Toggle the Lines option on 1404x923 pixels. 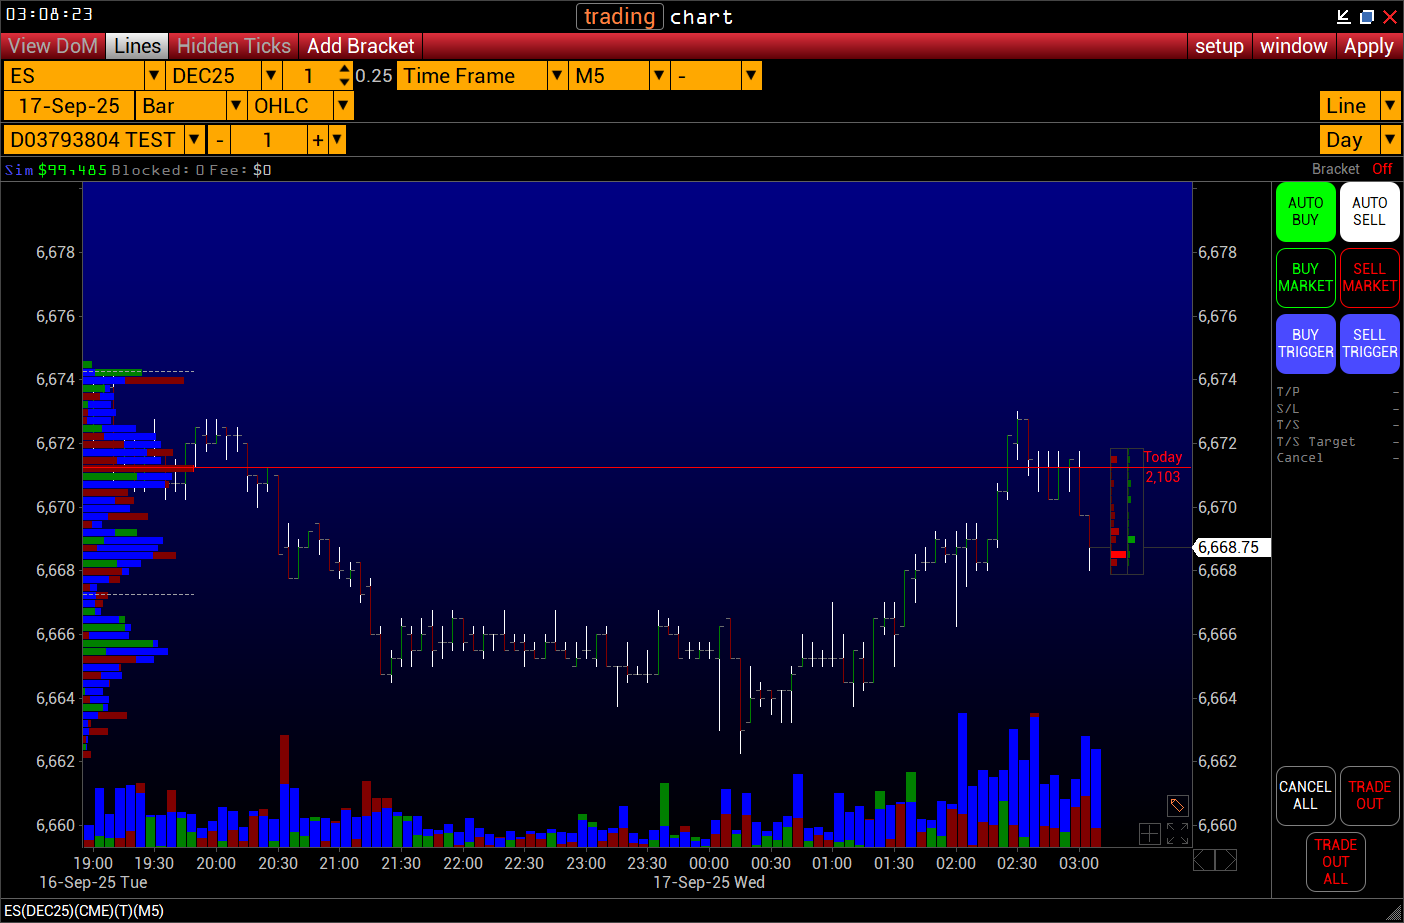point(137,46)
